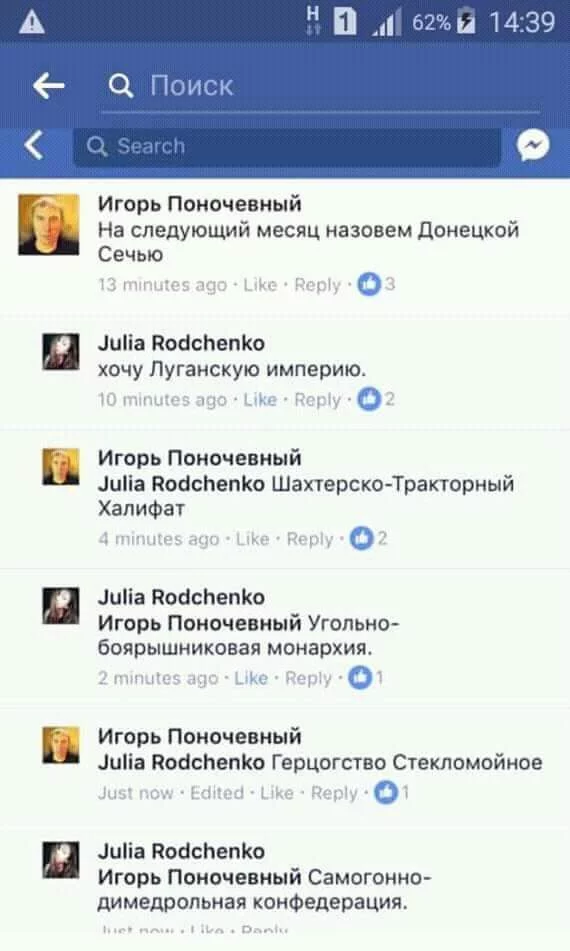
Task: Open Игорь Поночевный's large profile picture
Action: point(49,224)
